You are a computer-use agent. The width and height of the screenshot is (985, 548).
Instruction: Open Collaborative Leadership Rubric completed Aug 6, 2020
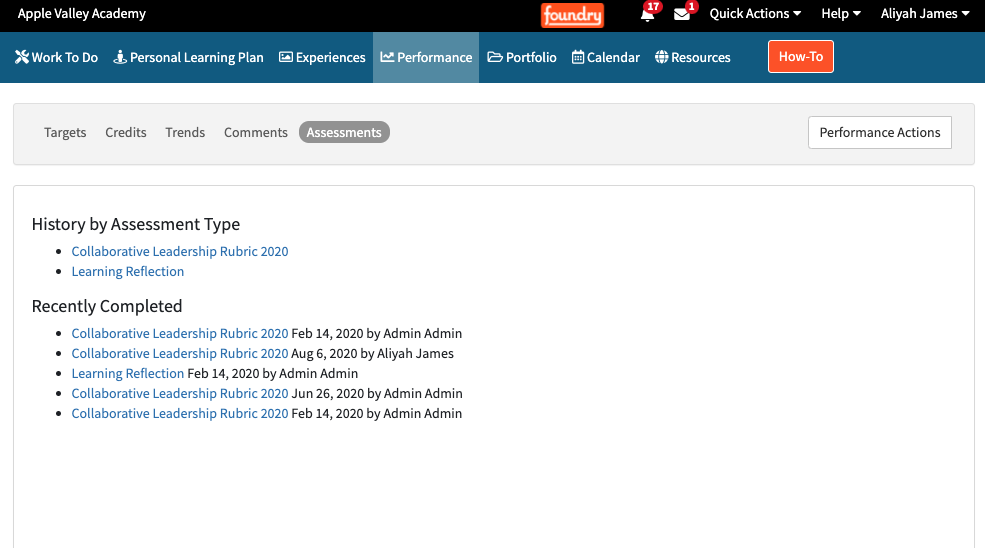point(180,353)
